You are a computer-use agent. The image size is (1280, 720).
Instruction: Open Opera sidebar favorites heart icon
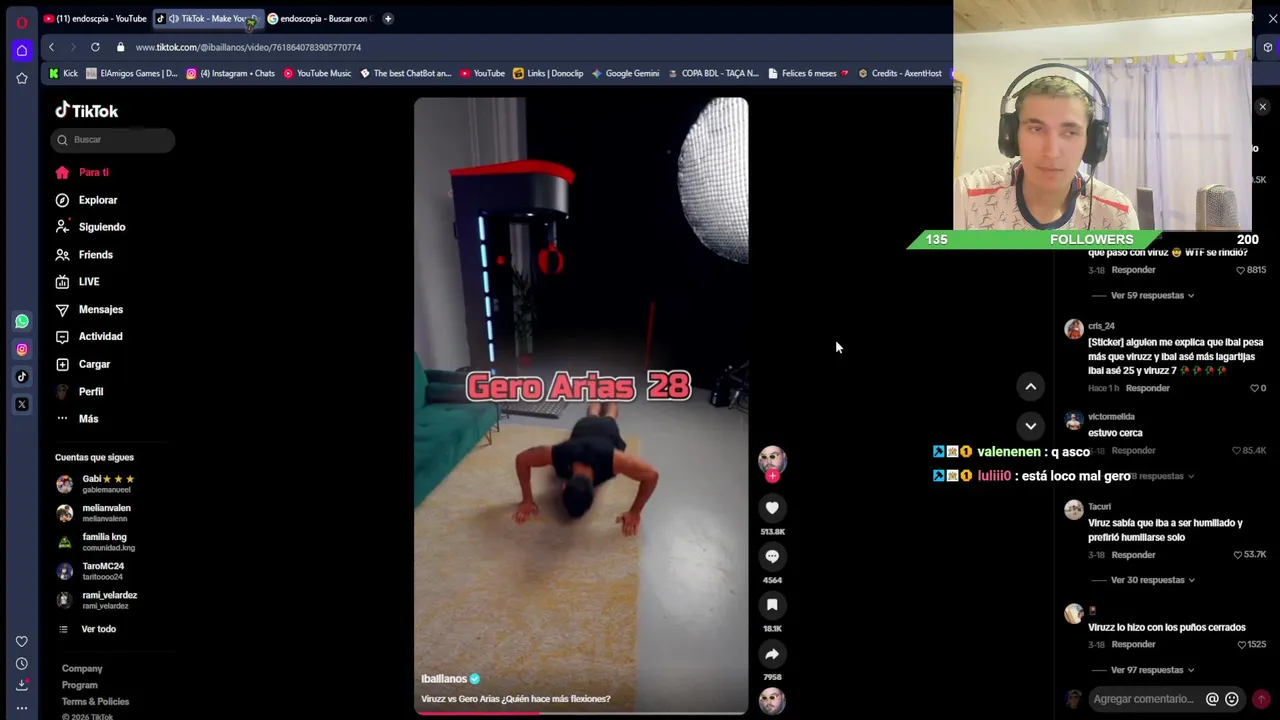click(22, 641)
